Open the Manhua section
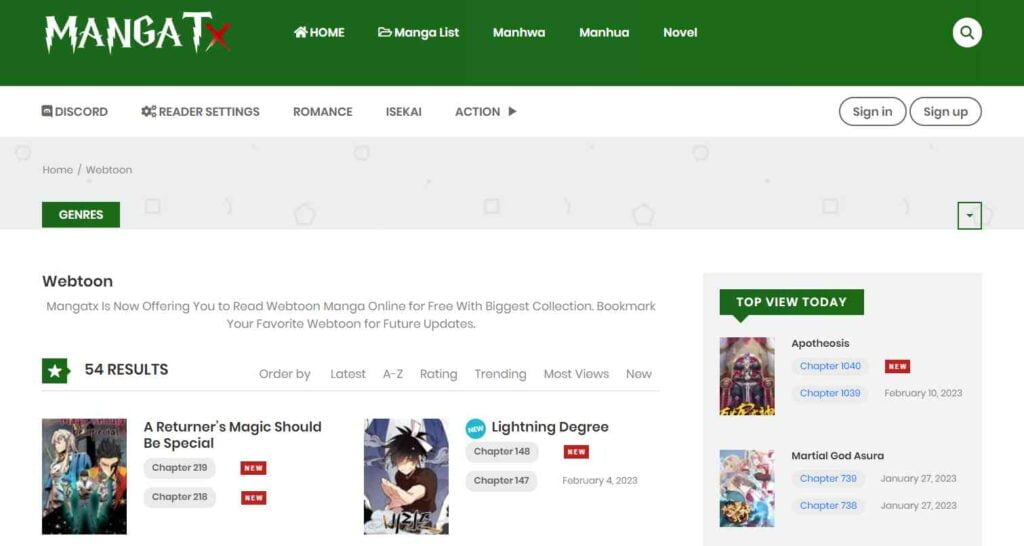 (604, 33)
